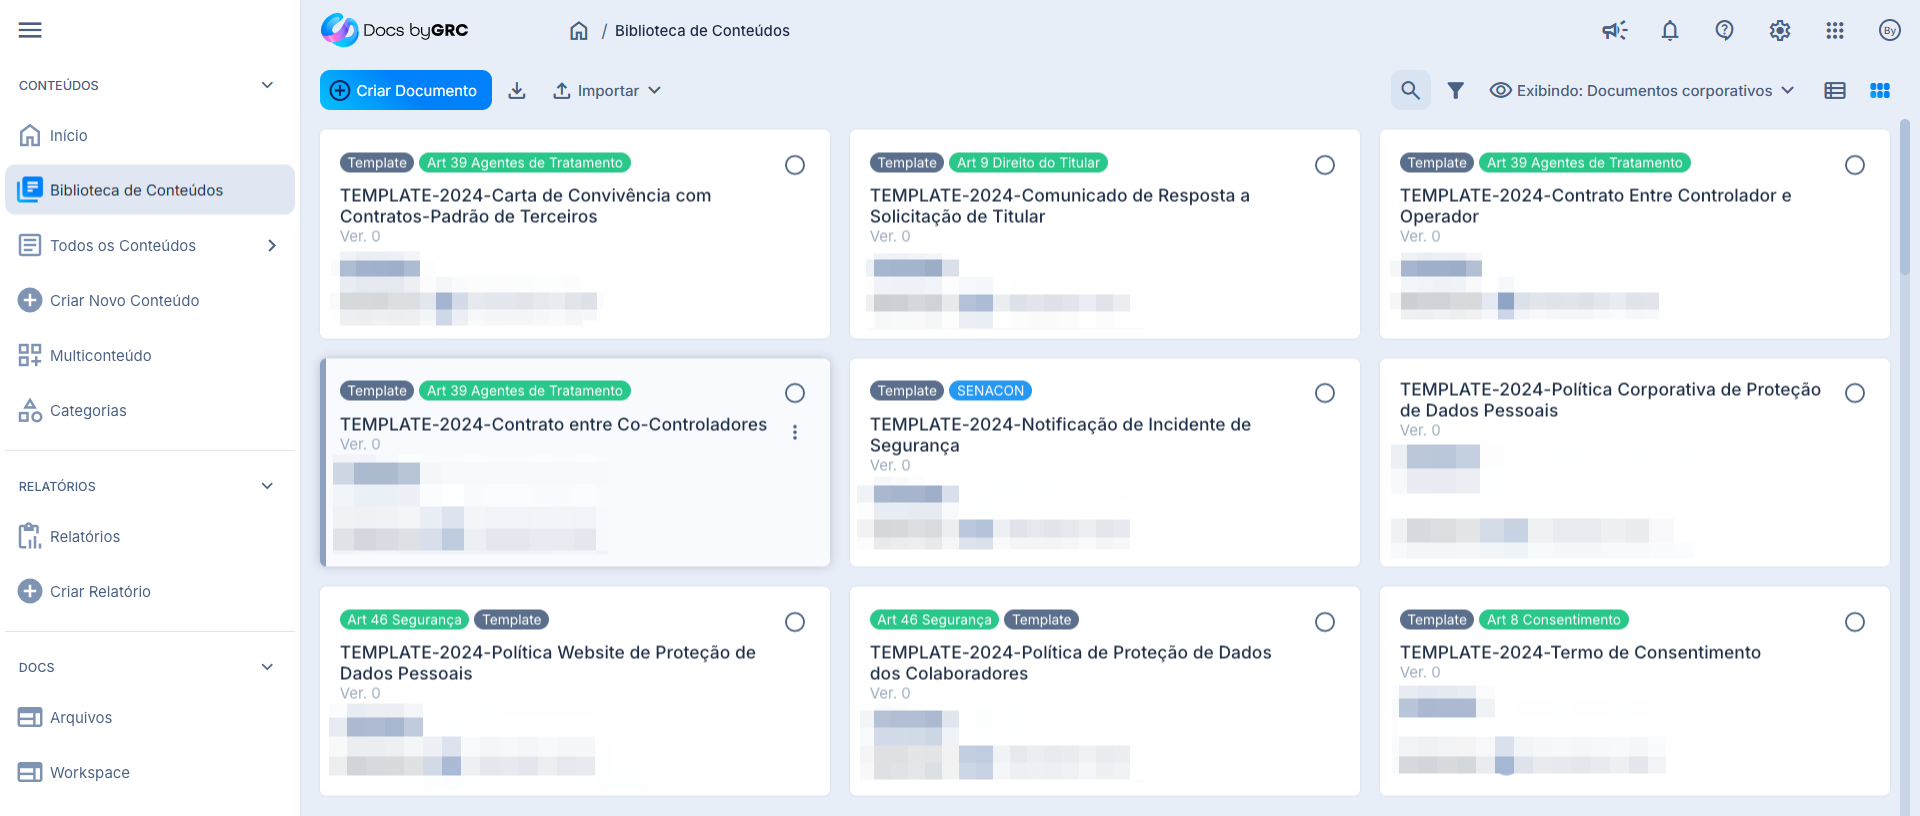Select the Notificação de Incidente card radio
This screenshot has height=816, width=1920.
click(1325, 393)
